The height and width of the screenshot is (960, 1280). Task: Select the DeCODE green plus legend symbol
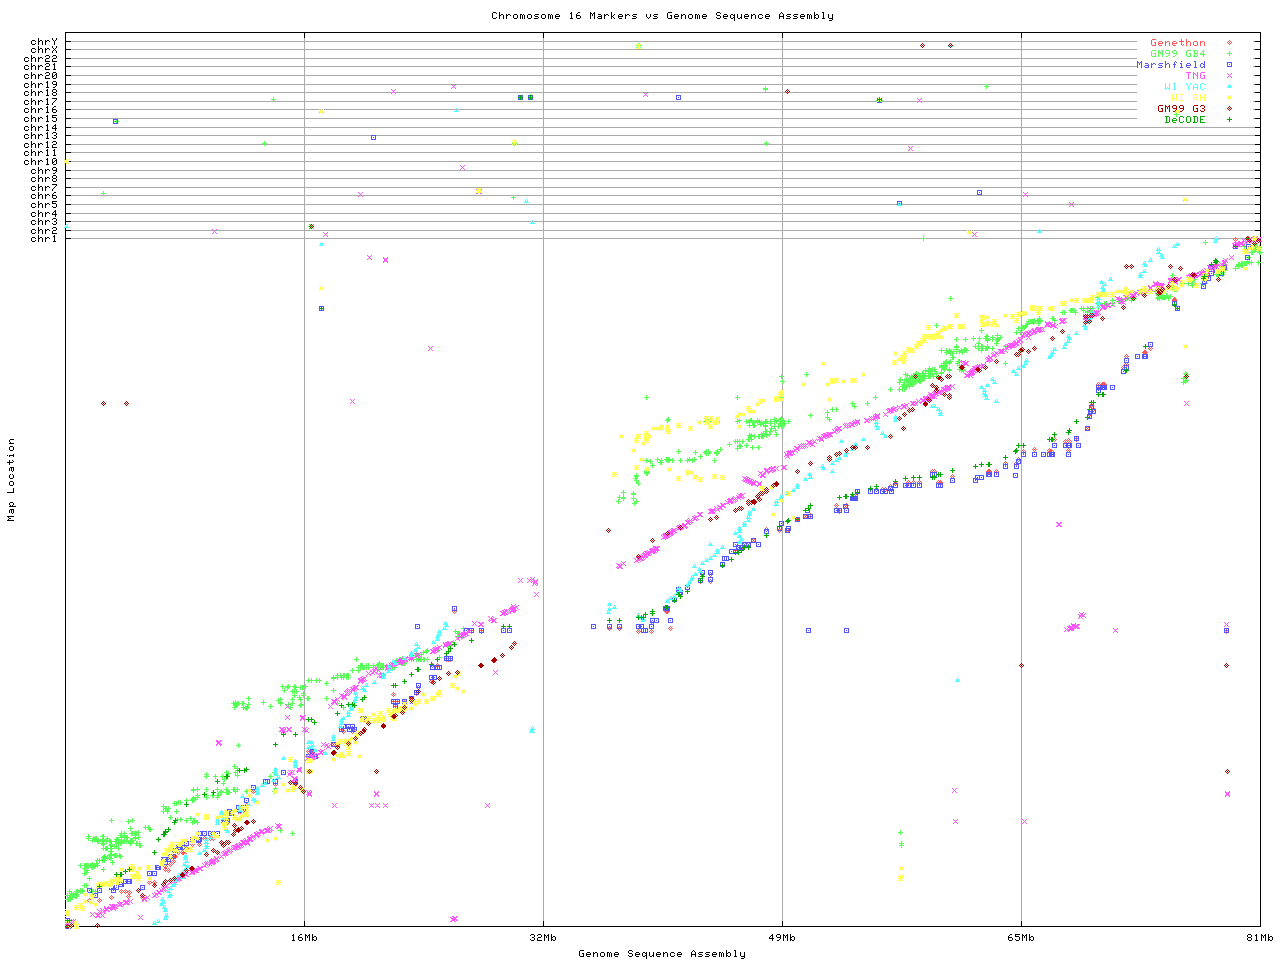click(1228, 120)
